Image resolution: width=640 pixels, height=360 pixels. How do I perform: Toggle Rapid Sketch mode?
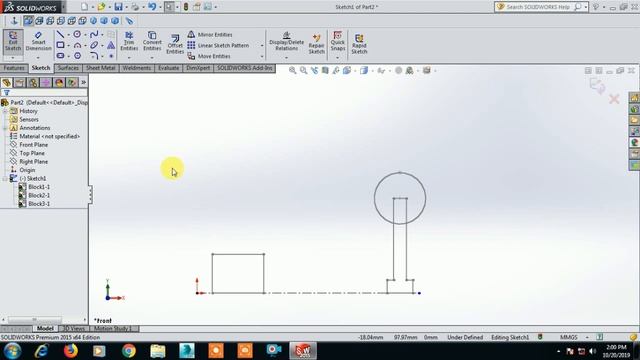pyautogui.click(x=359, y=44)
